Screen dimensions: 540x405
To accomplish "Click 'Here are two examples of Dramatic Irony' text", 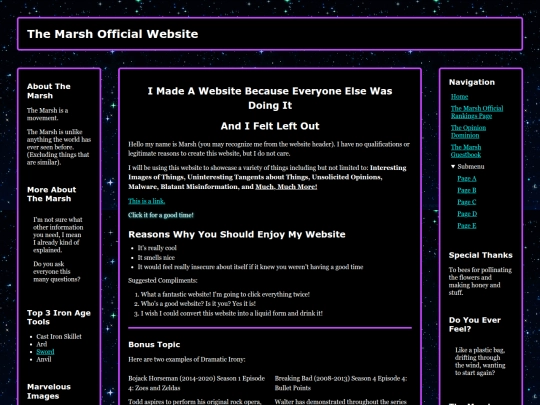I will pyautogui.click(x=187, y=359).
